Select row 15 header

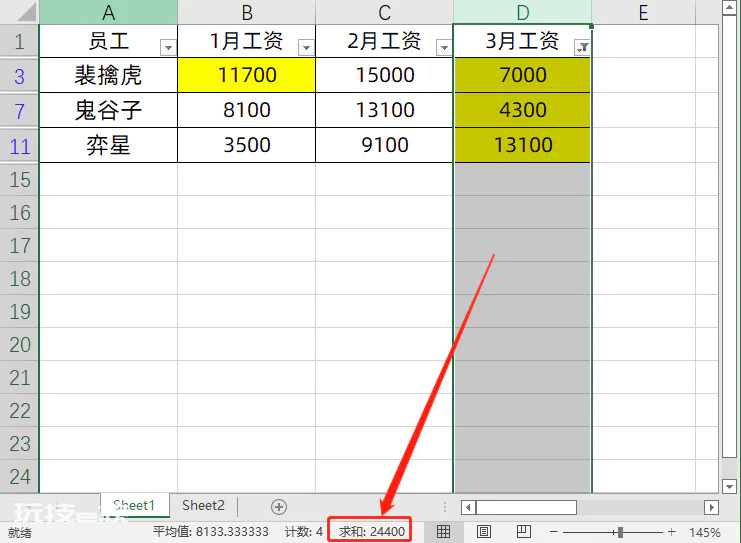click(x=19, y=180)
